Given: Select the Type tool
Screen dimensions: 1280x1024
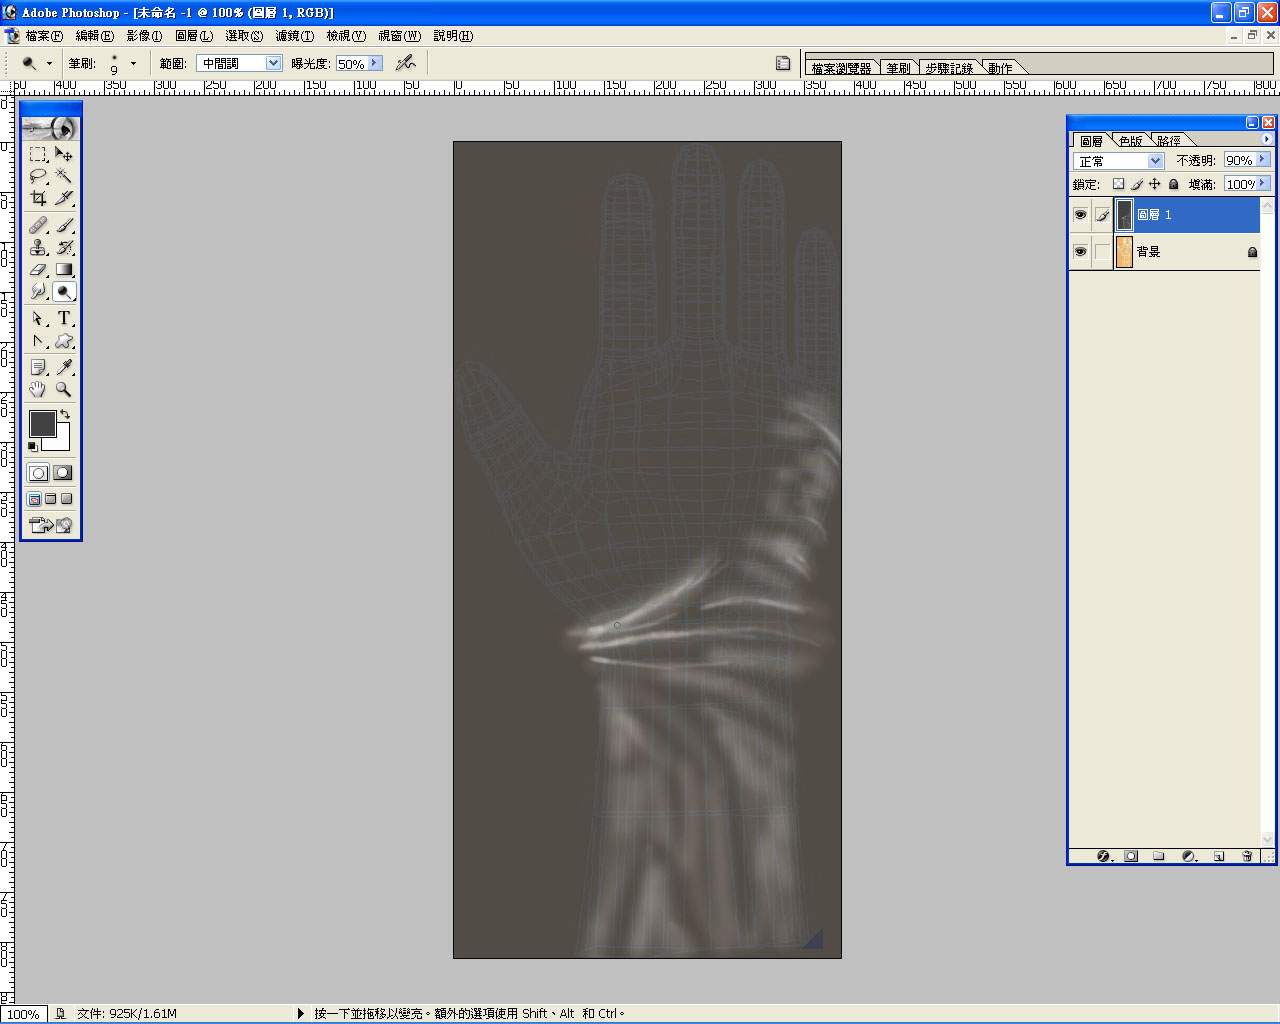Looking at the screenshot, I should [x=64, y=318].
